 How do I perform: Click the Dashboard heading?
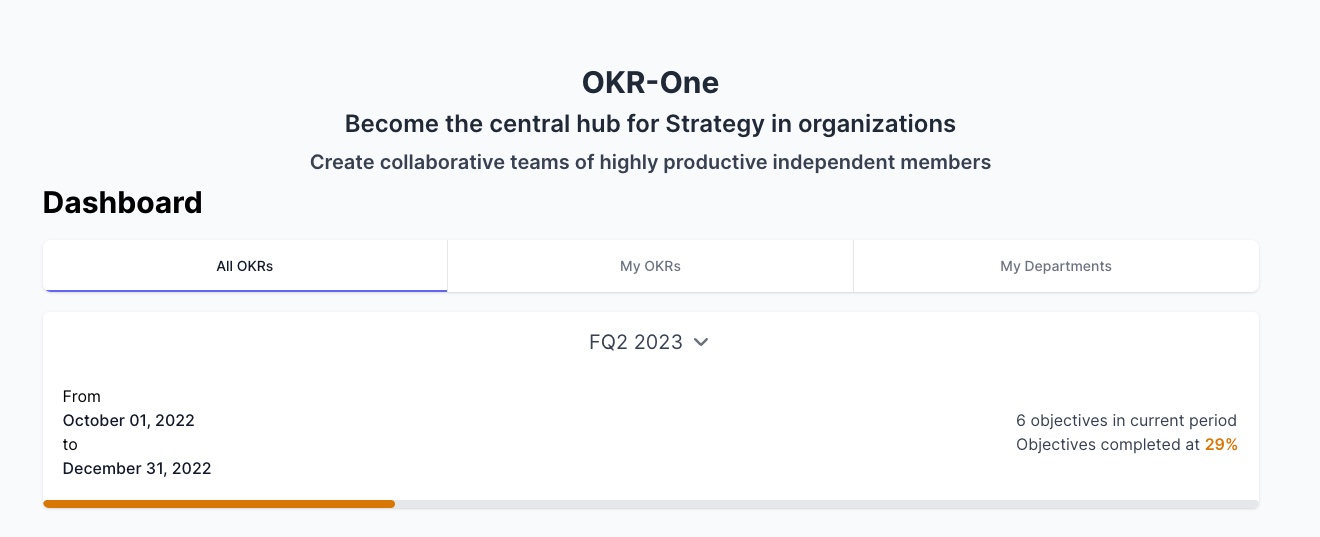[122, 203]
